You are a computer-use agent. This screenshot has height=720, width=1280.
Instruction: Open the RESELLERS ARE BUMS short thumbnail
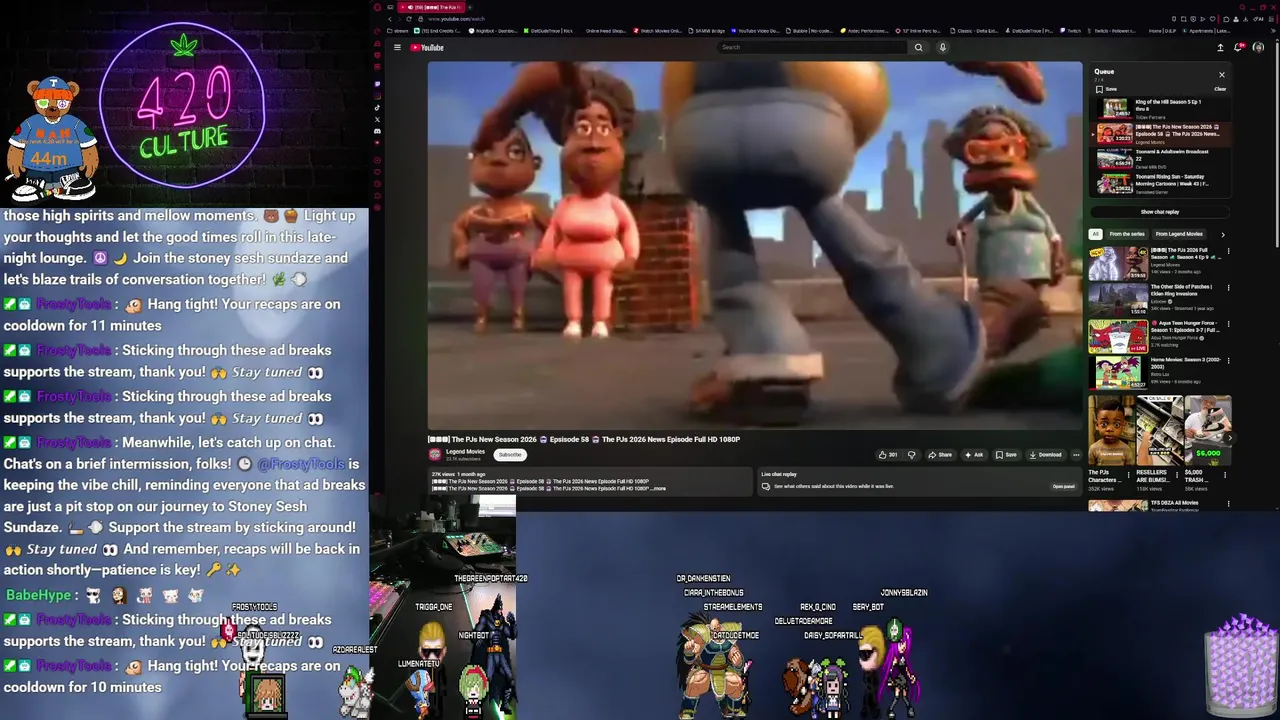coord(1158,431)
